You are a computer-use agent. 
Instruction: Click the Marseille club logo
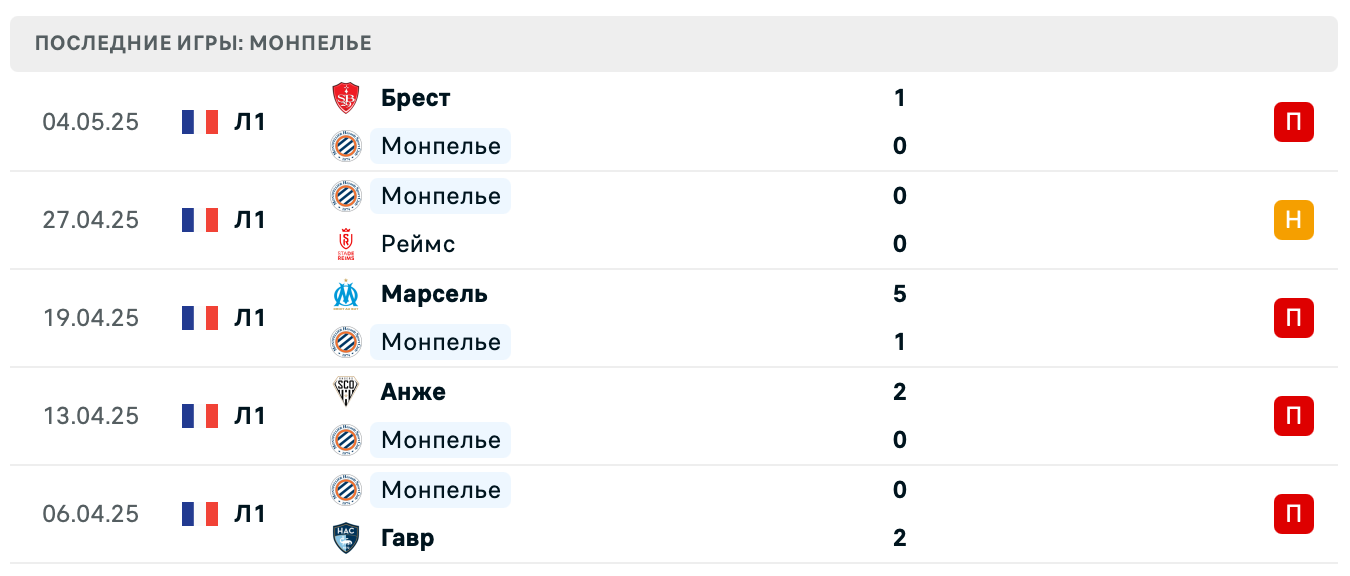(x=345, y=294)
